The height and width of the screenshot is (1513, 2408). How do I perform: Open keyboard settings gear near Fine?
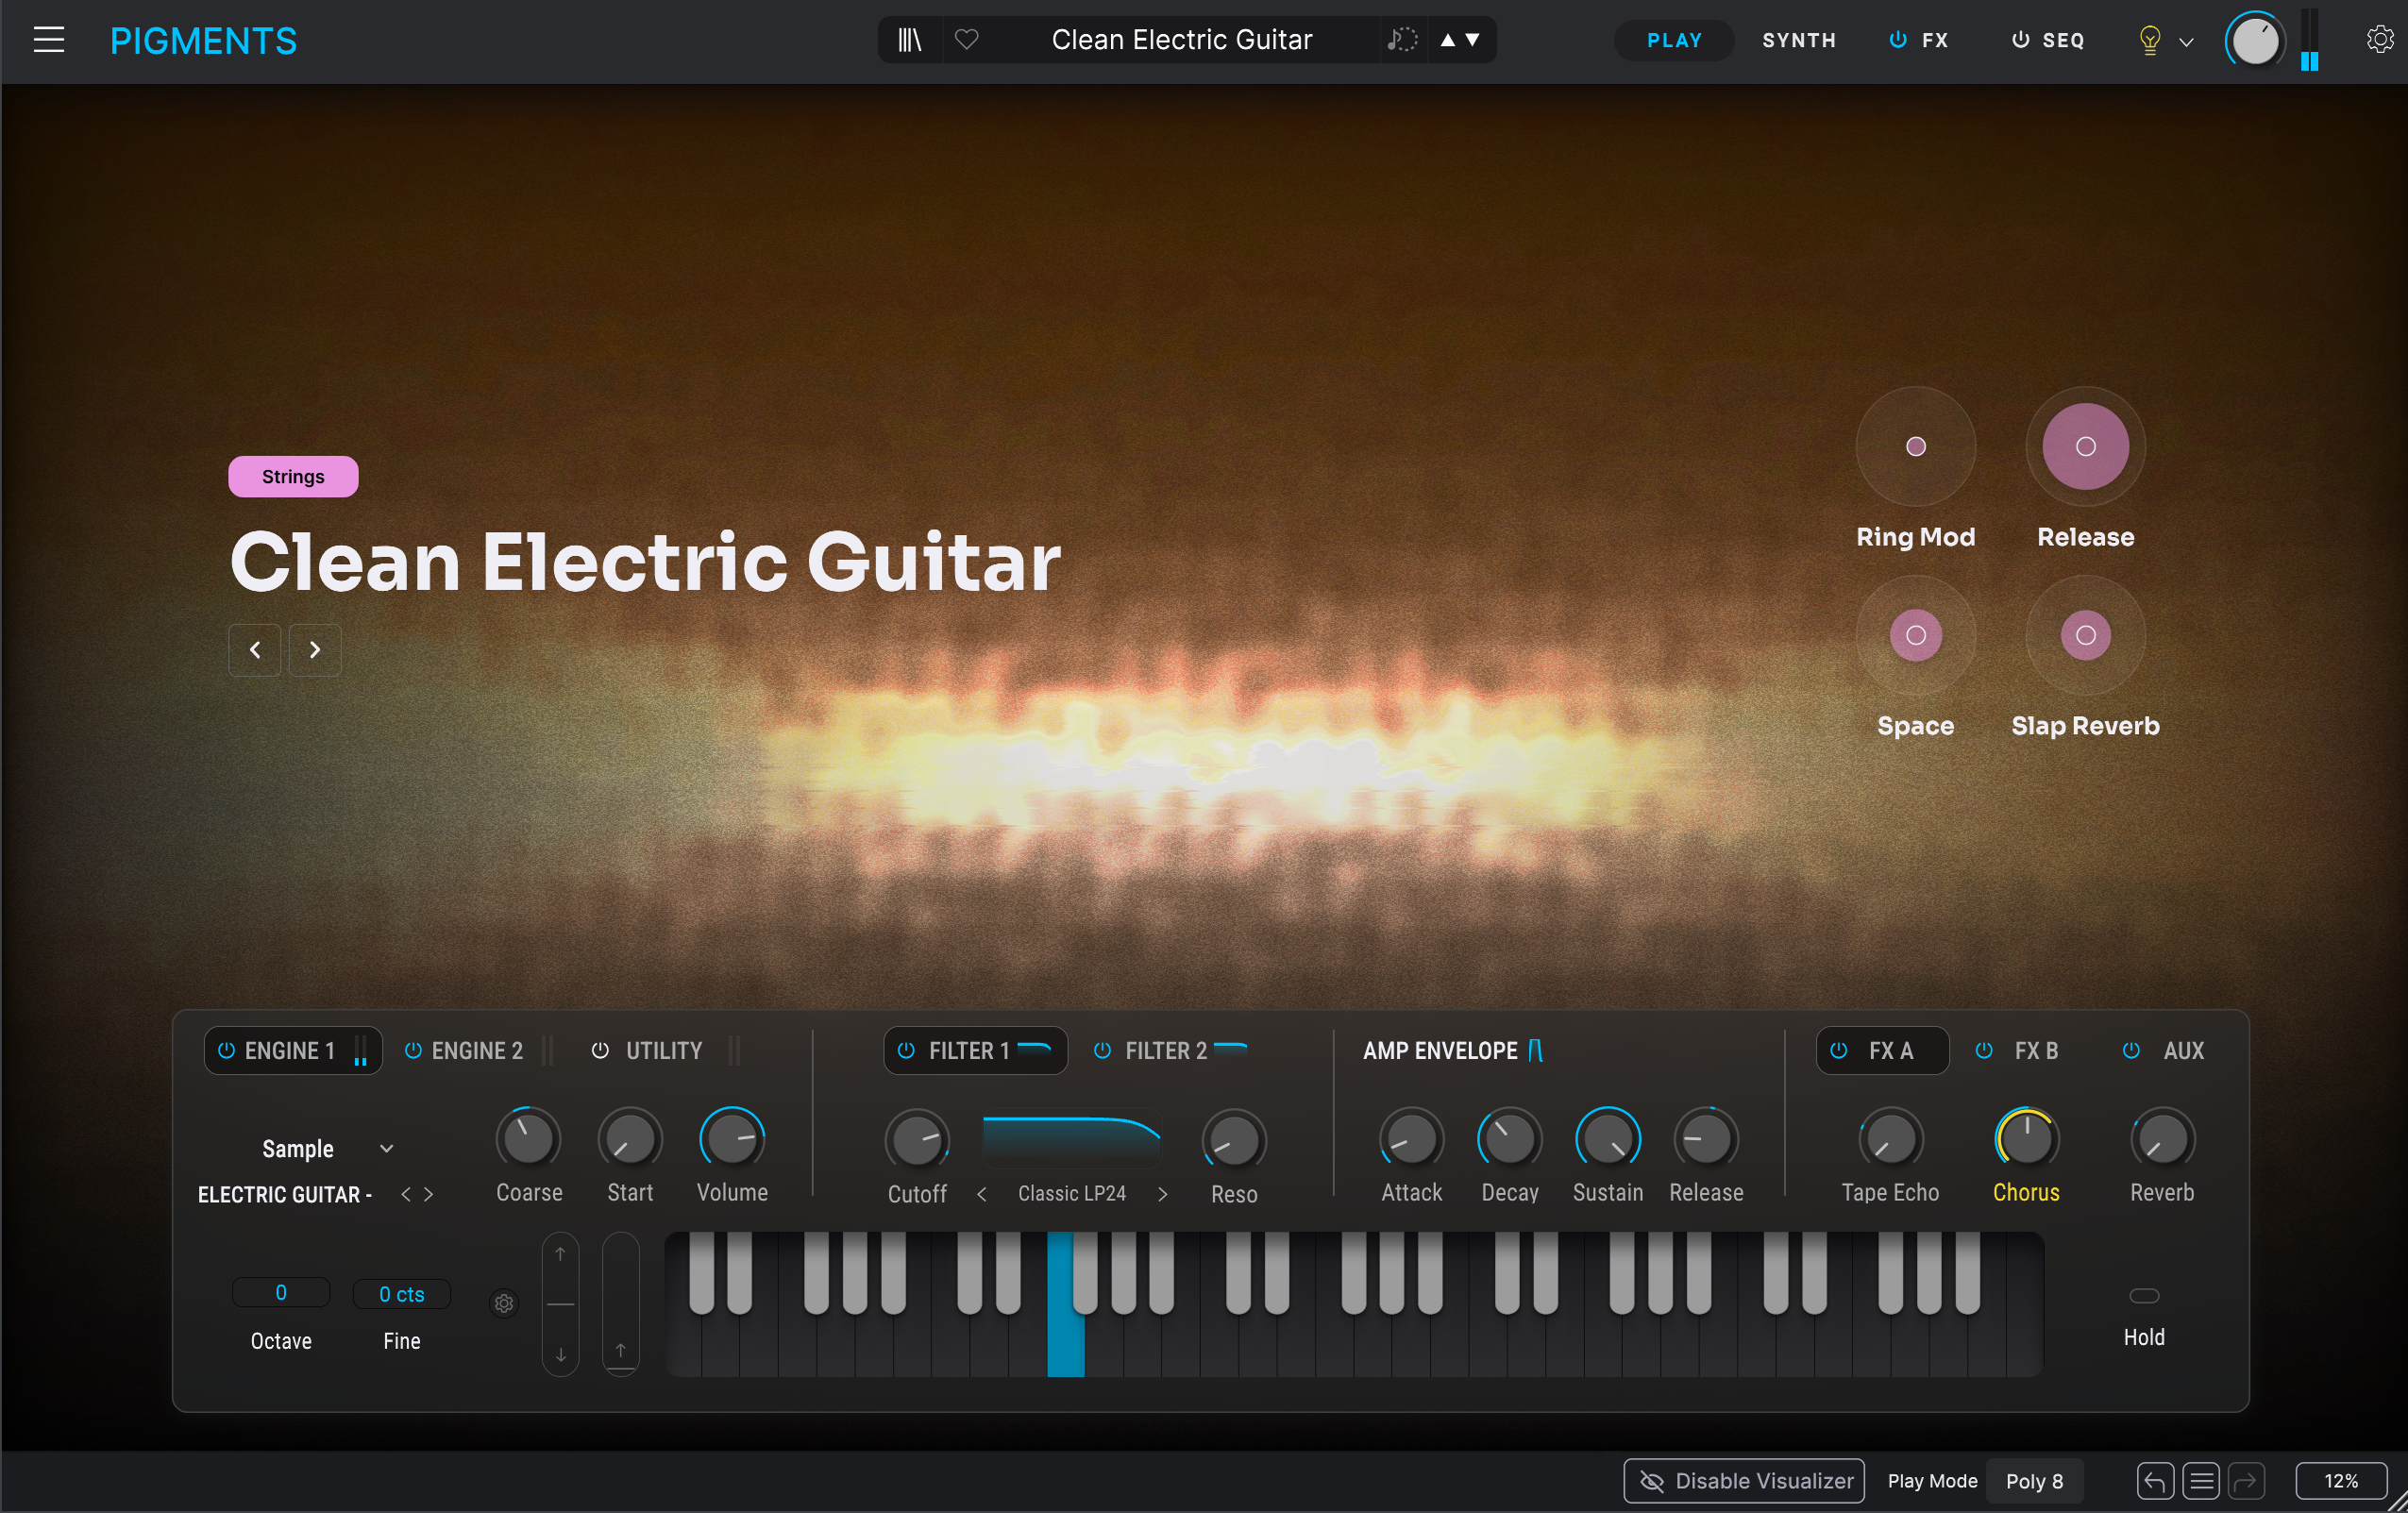pyautogui.click(x=504, y=1303)
